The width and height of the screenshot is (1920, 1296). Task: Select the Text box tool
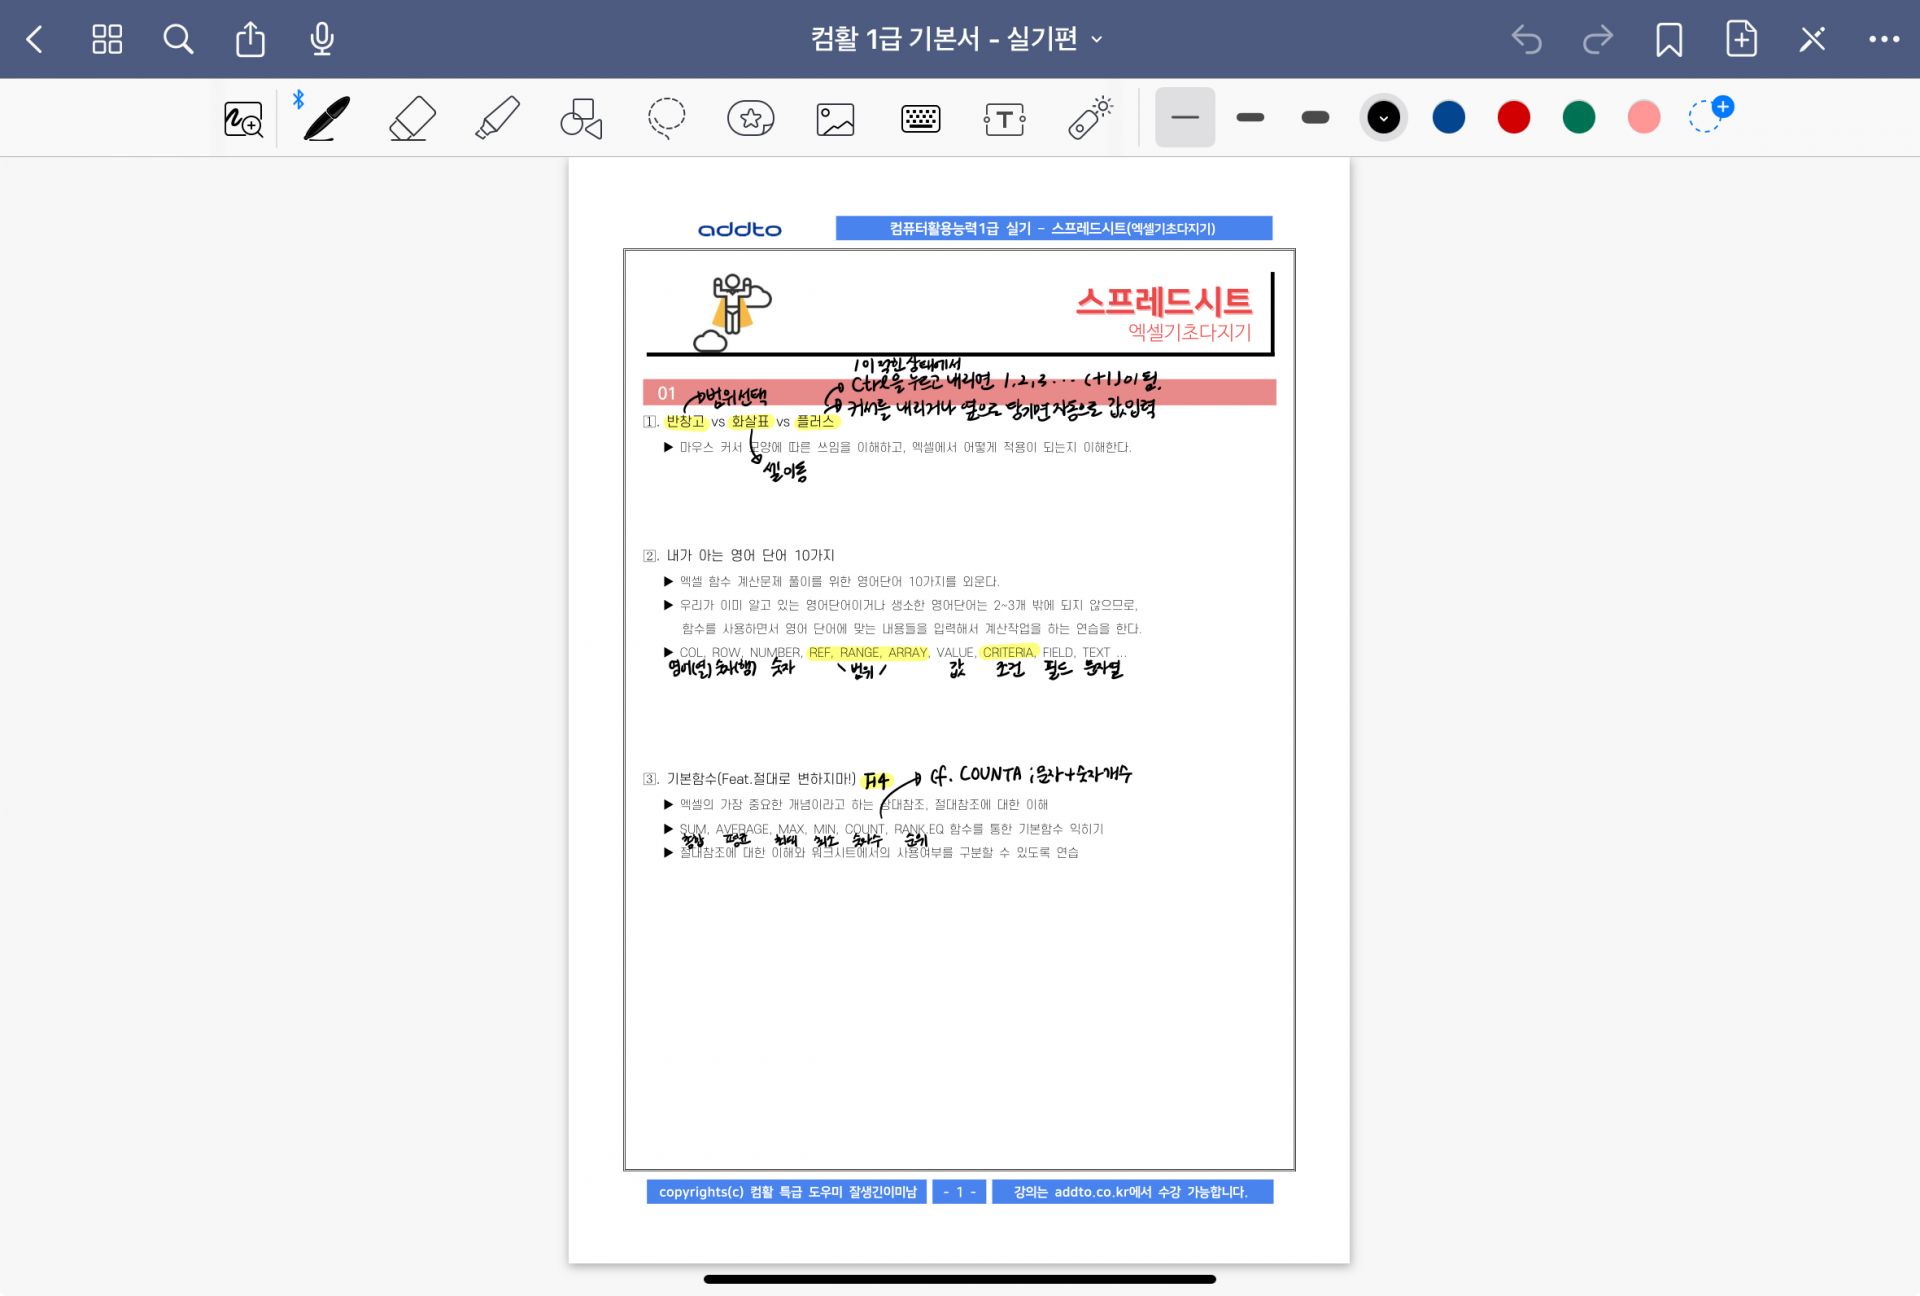(1004, 119)
